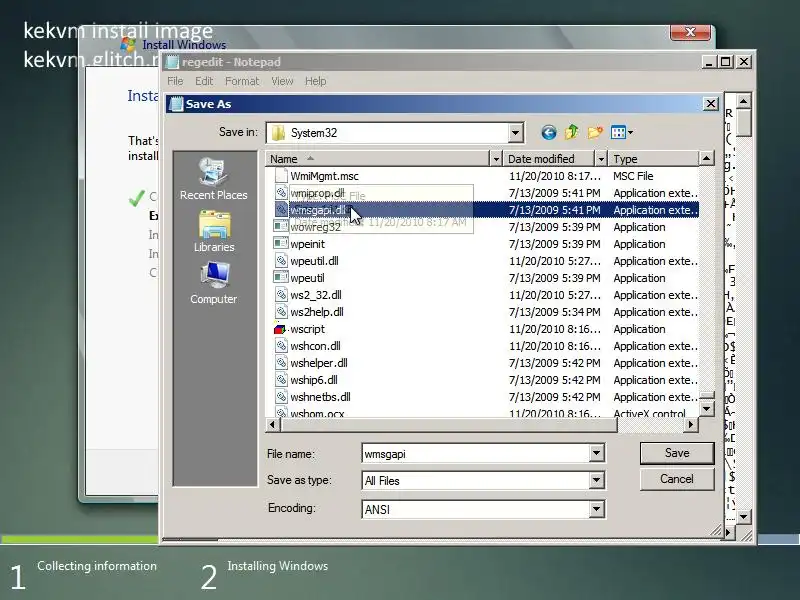This screenshot has height=600, width=800.
Task: Select the wpeinit application icon
Action: [x=281, y=244]
